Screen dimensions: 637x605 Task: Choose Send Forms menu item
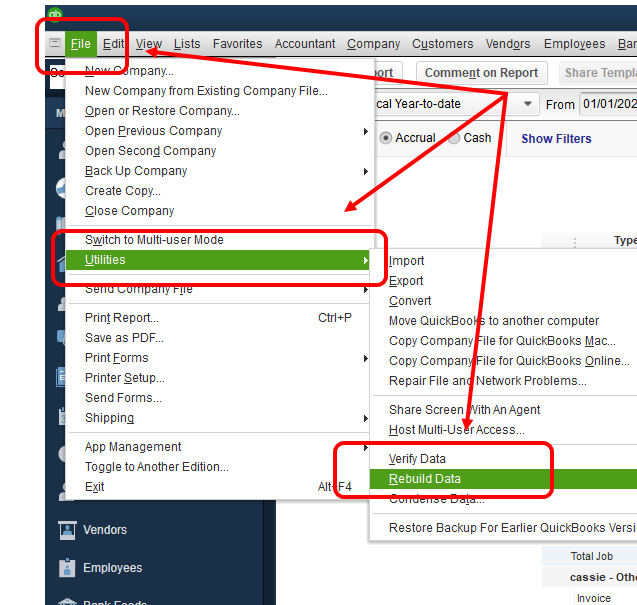pos(219,398)
